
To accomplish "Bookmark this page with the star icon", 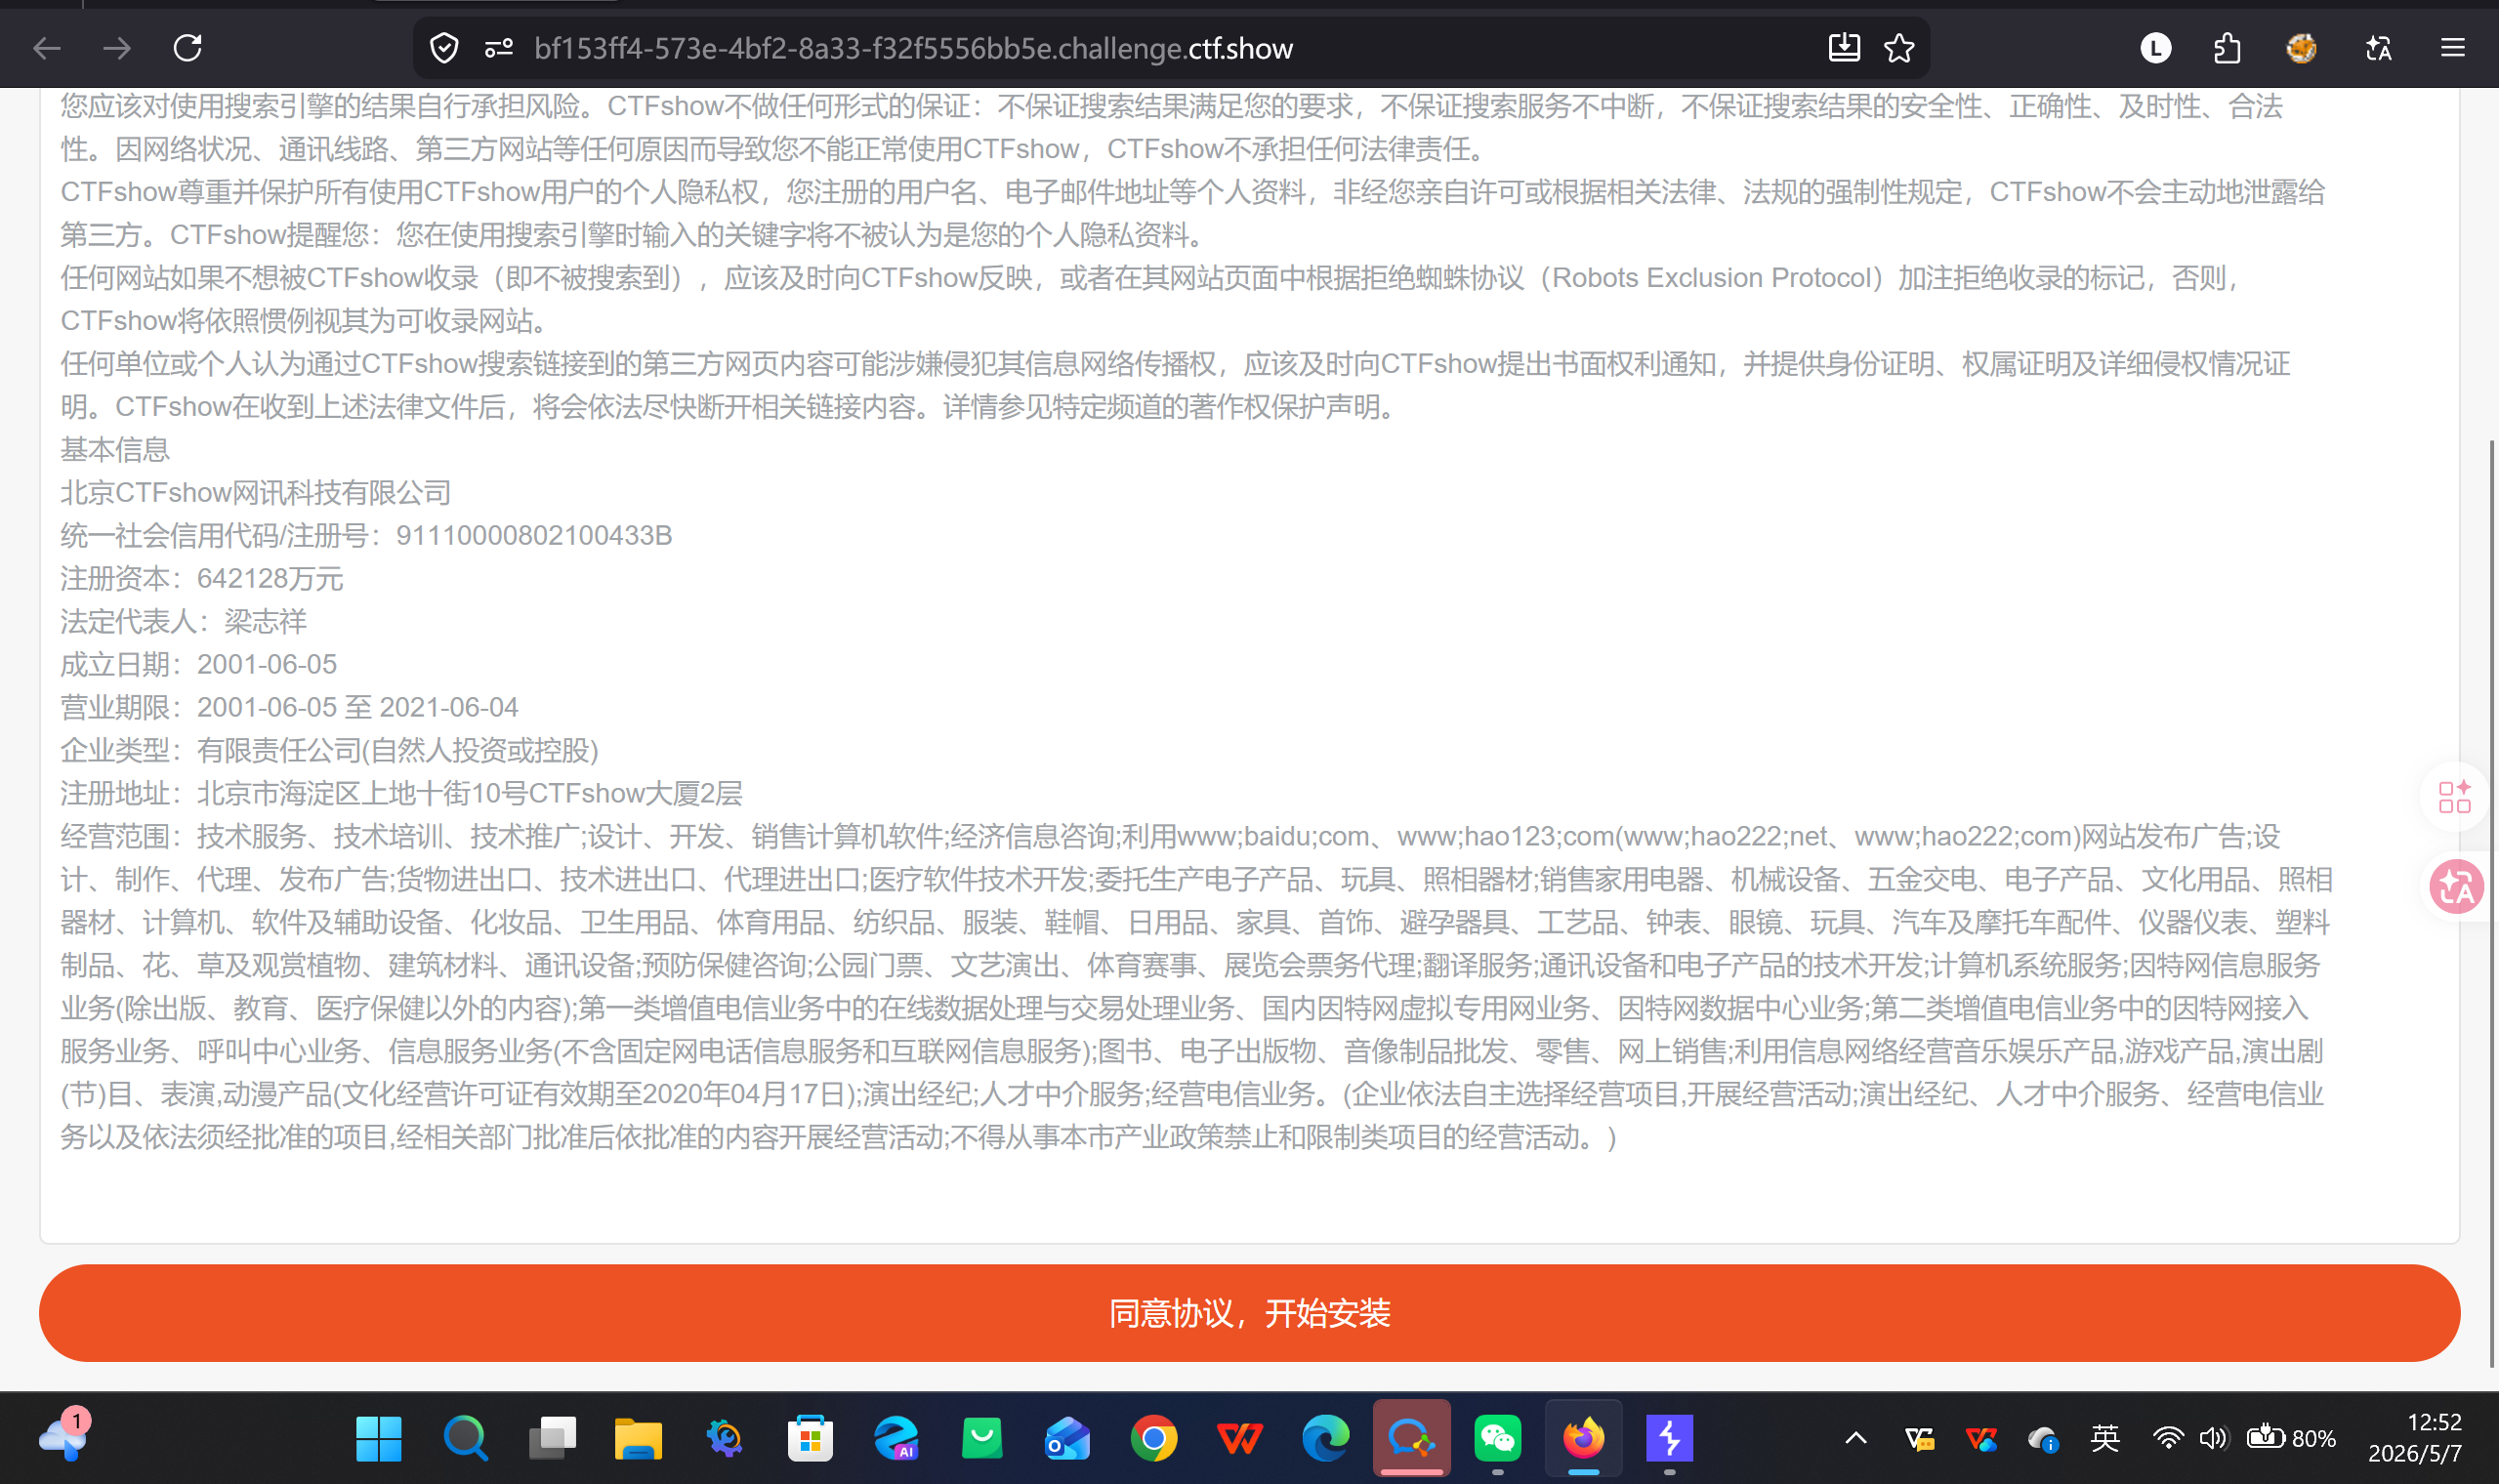I will (1899, 48).
